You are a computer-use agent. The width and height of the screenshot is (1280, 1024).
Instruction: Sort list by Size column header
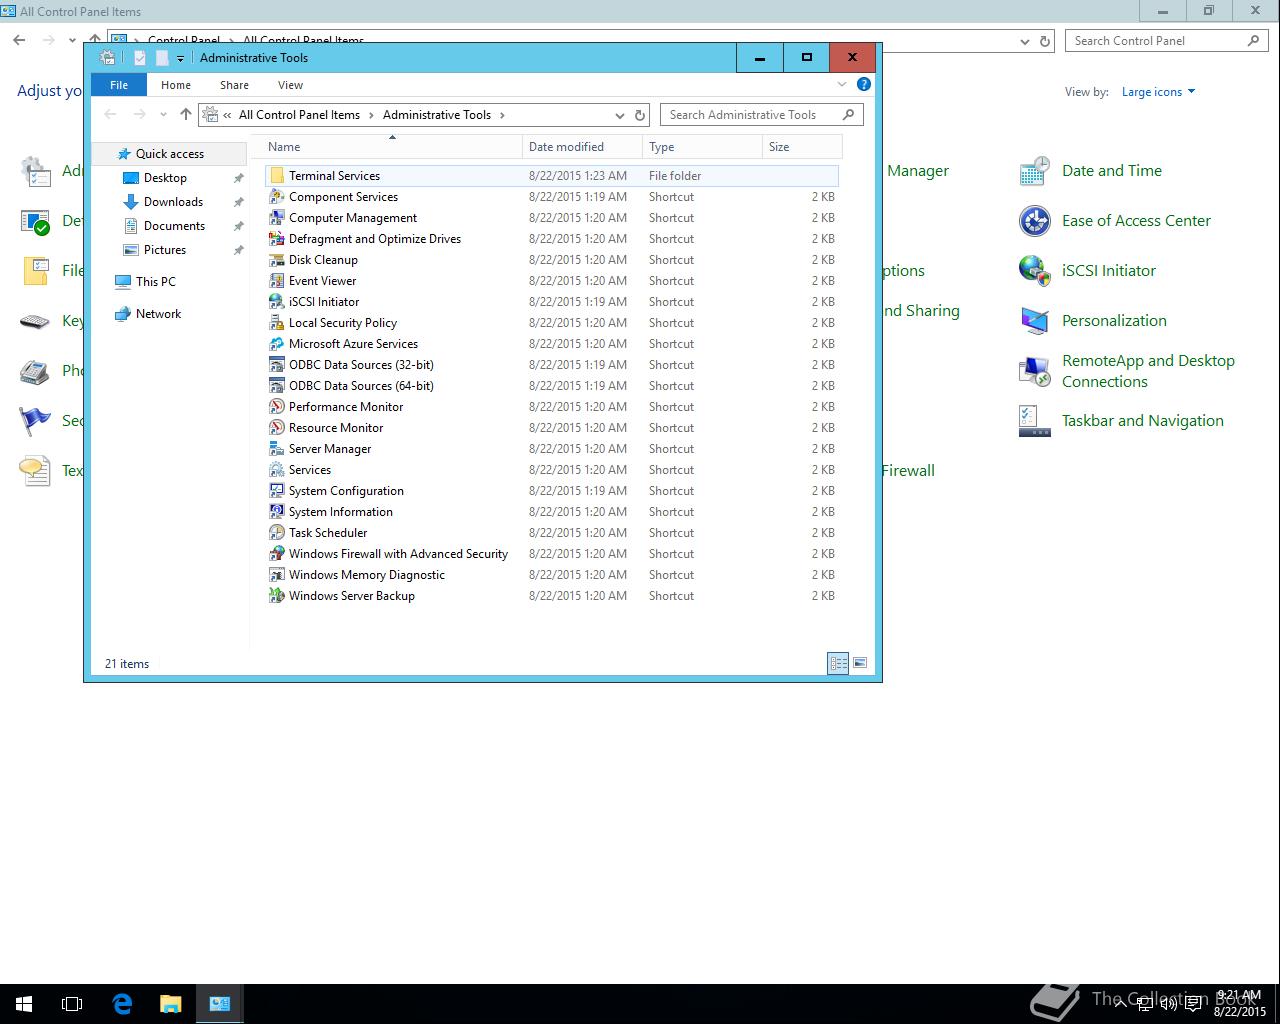pyautogui.click(x=802, y=147)
